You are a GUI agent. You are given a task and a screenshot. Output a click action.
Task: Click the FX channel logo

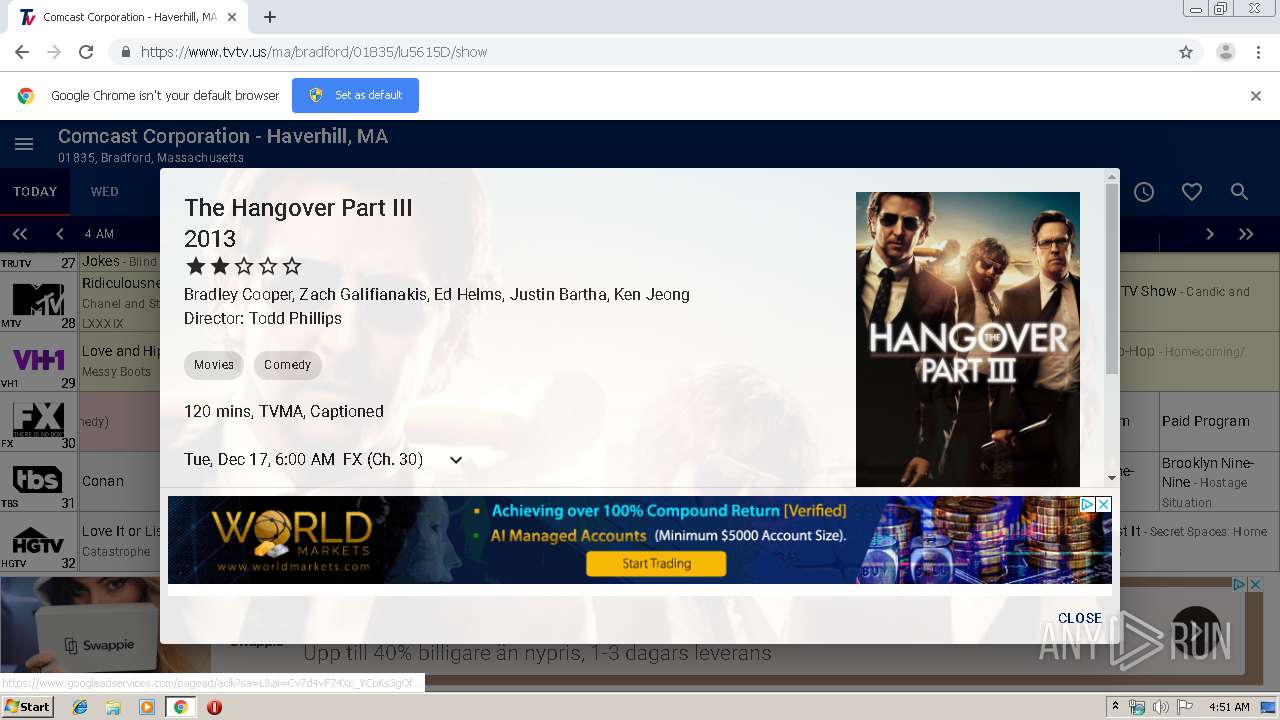click(38, 419)
